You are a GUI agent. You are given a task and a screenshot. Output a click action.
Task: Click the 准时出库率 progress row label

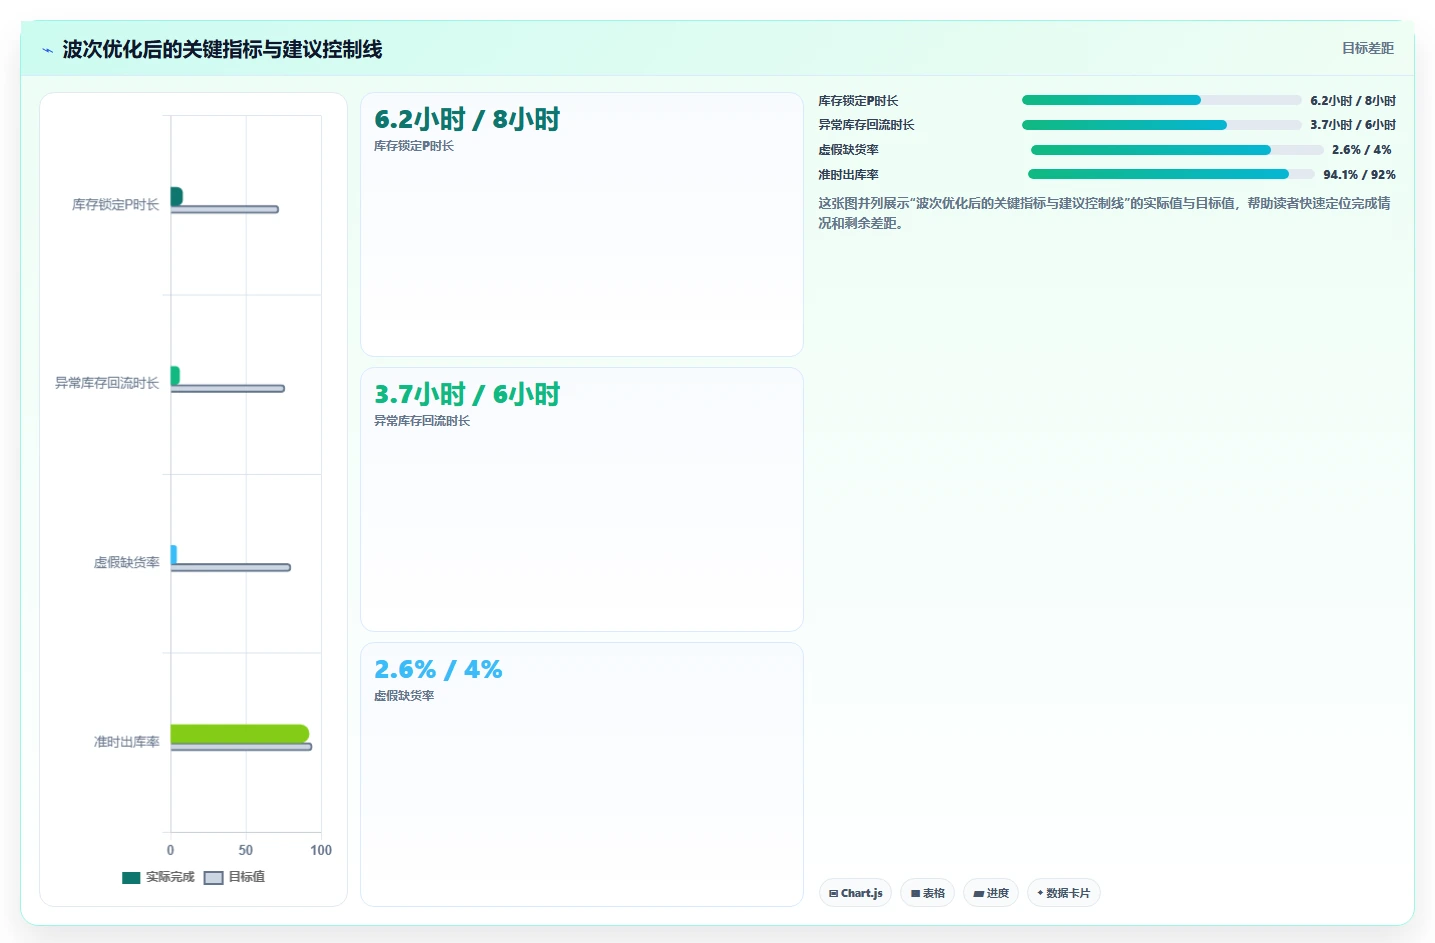pyautogui.click(x=848, y=175)
